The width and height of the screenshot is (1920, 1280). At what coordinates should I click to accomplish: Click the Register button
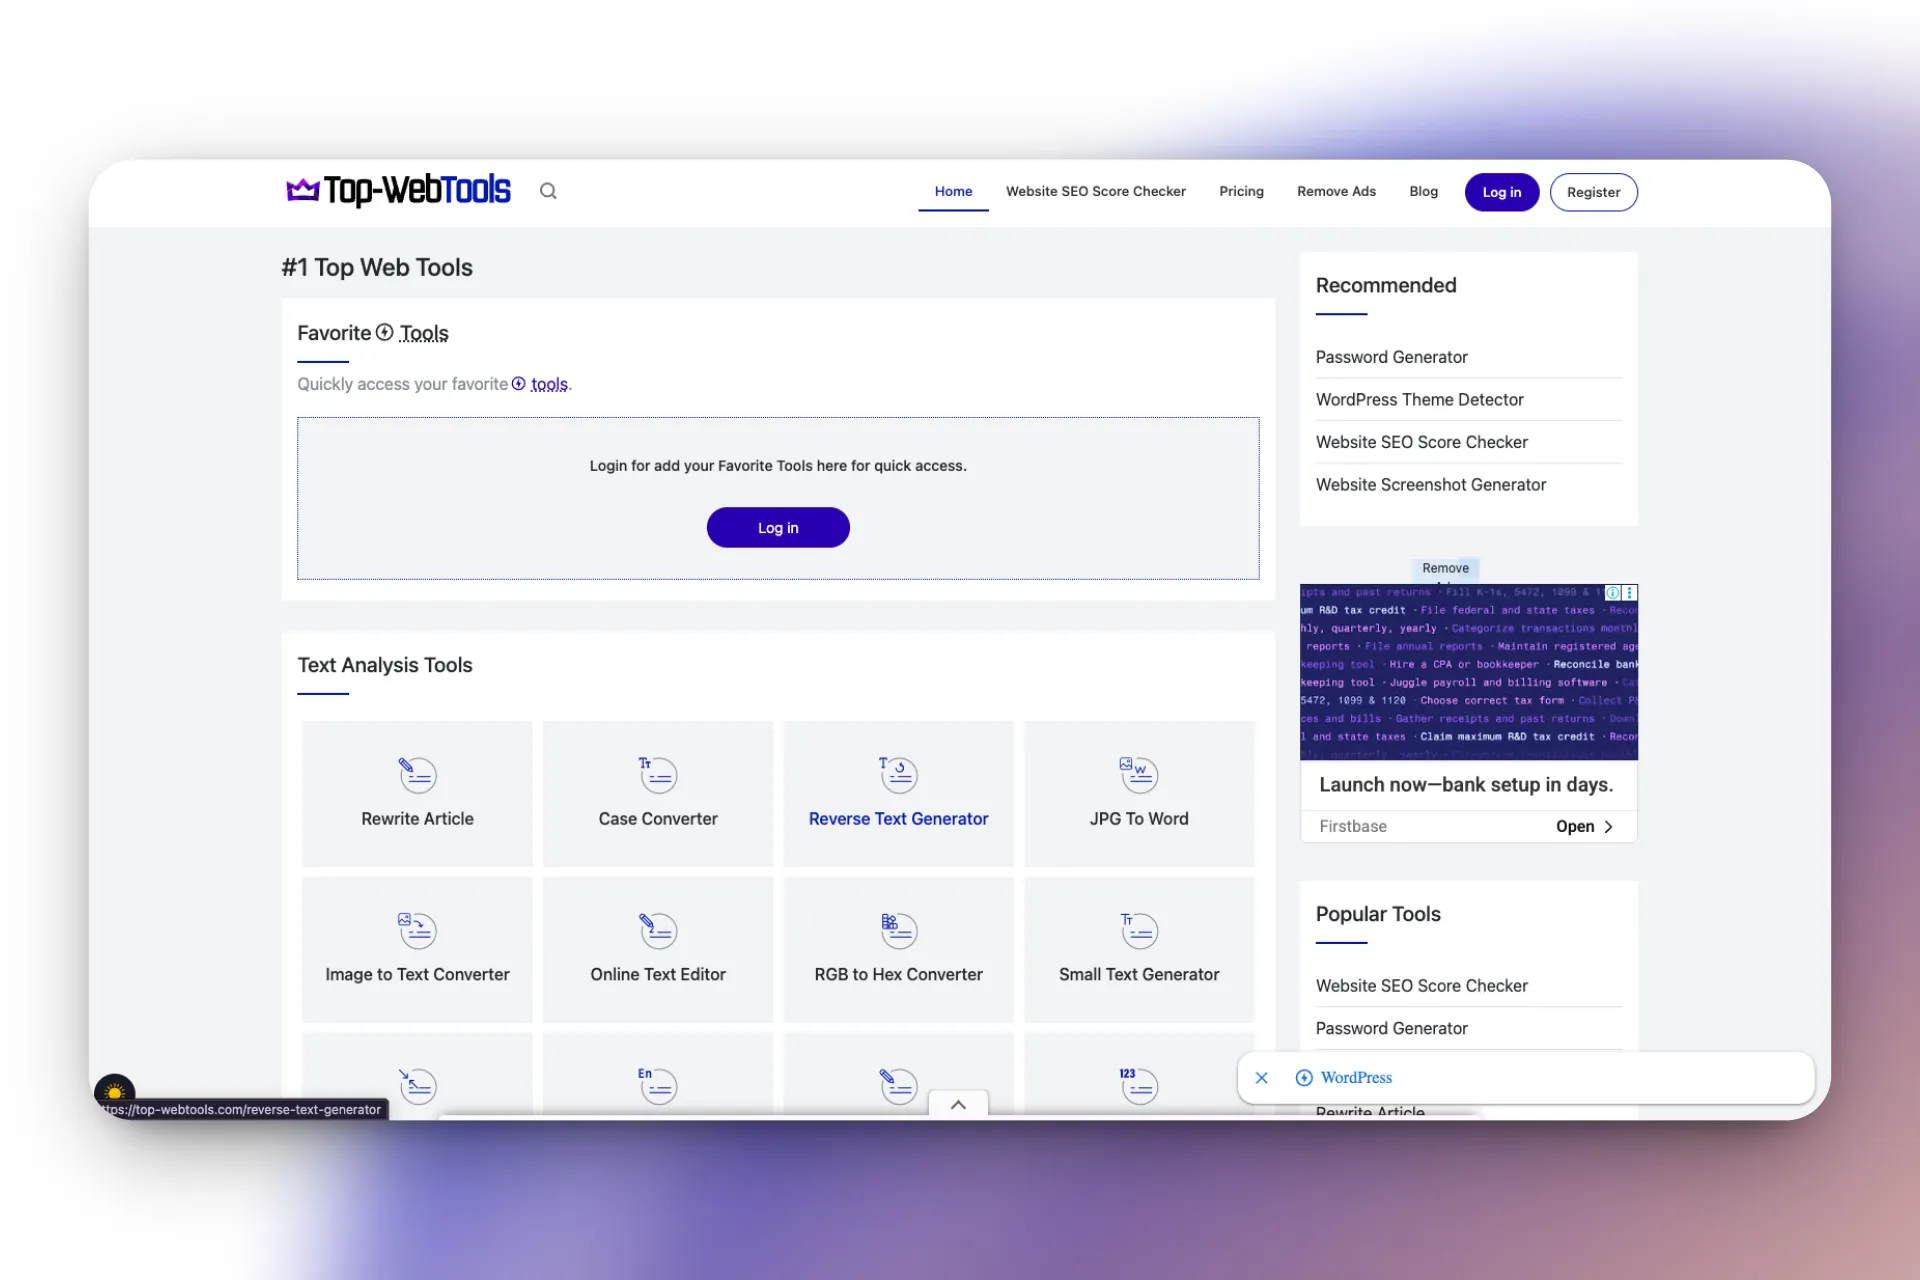pos(1593,192)
